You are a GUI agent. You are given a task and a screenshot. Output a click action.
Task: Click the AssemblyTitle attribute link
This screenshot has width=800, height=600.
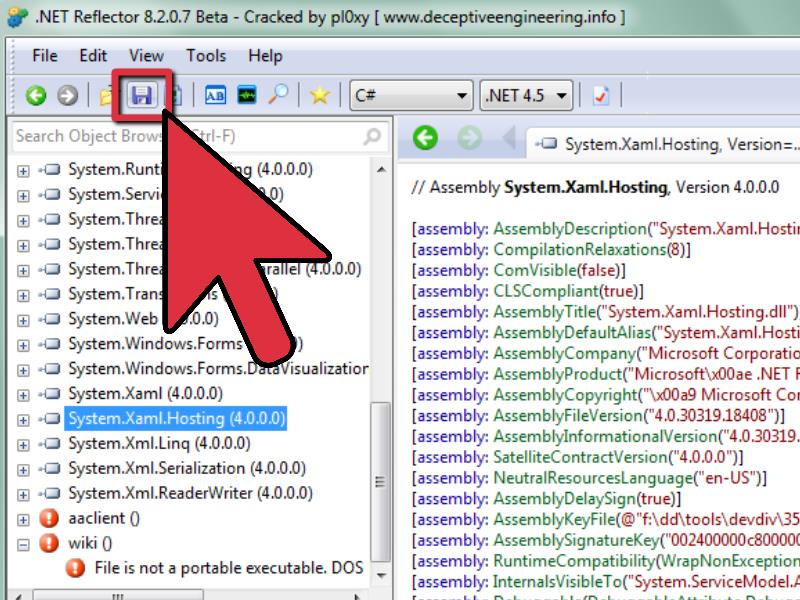pos(545,312)
